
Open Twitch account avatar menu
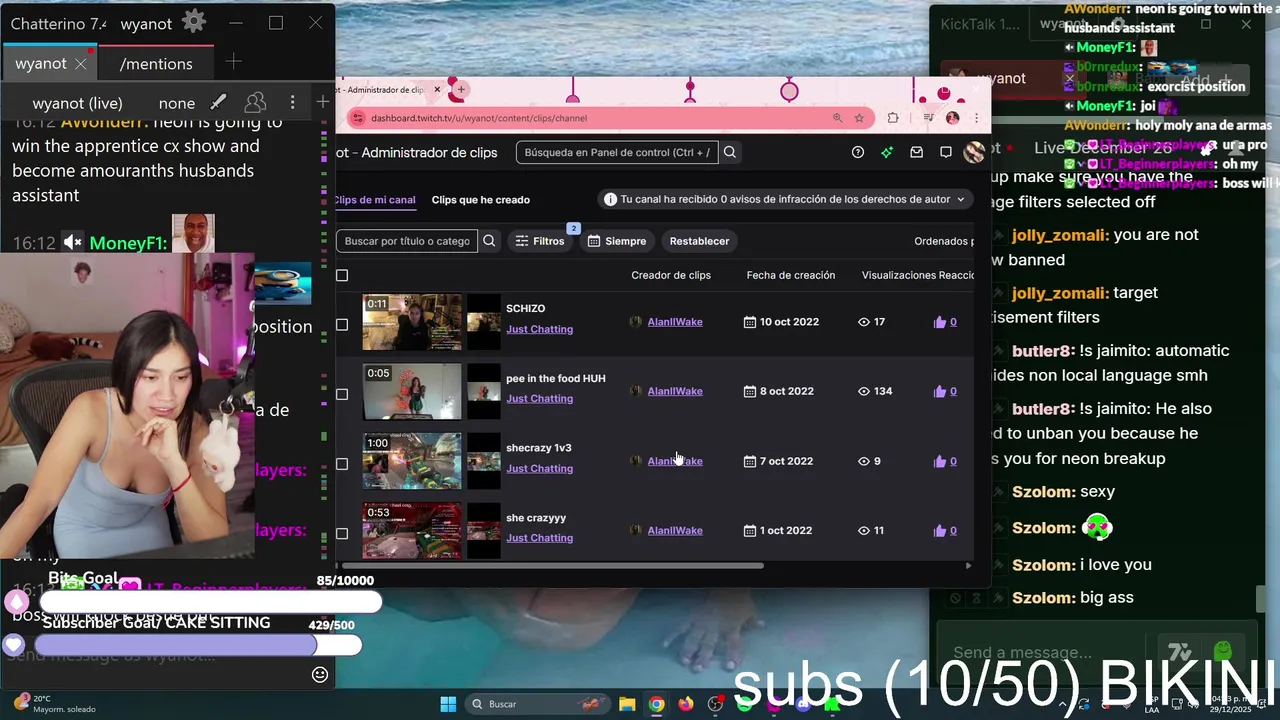973,152
